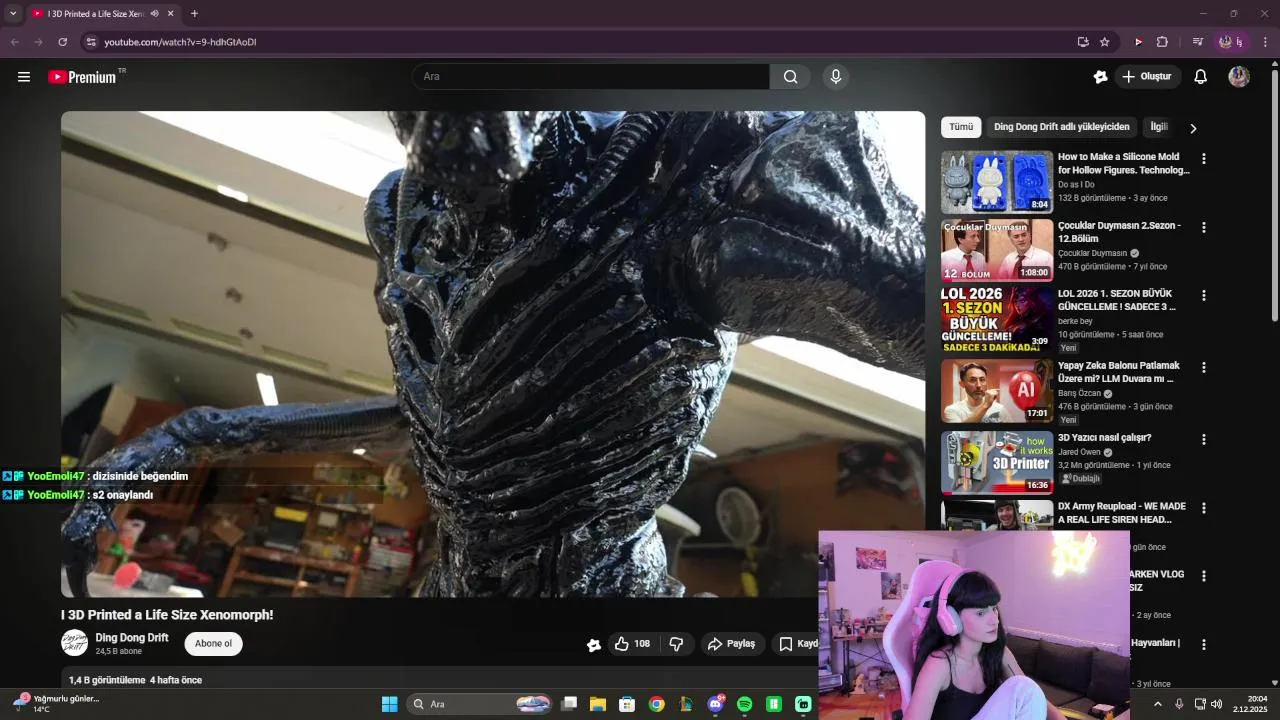Open more options for the 3D Yazıcı video
This screenshot has width=1280, height=720.
coord(1204,440)
